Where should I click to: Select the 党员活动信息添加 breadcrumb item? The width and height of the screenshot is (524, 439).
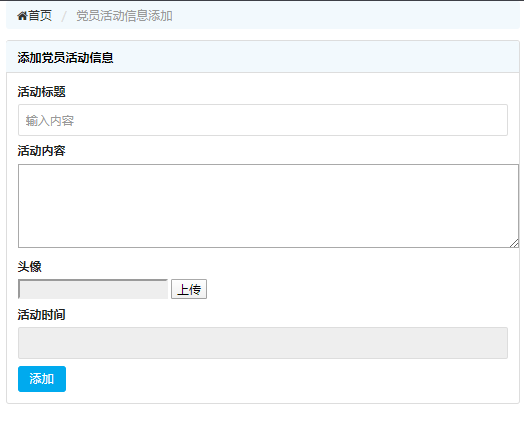(124, 16)
